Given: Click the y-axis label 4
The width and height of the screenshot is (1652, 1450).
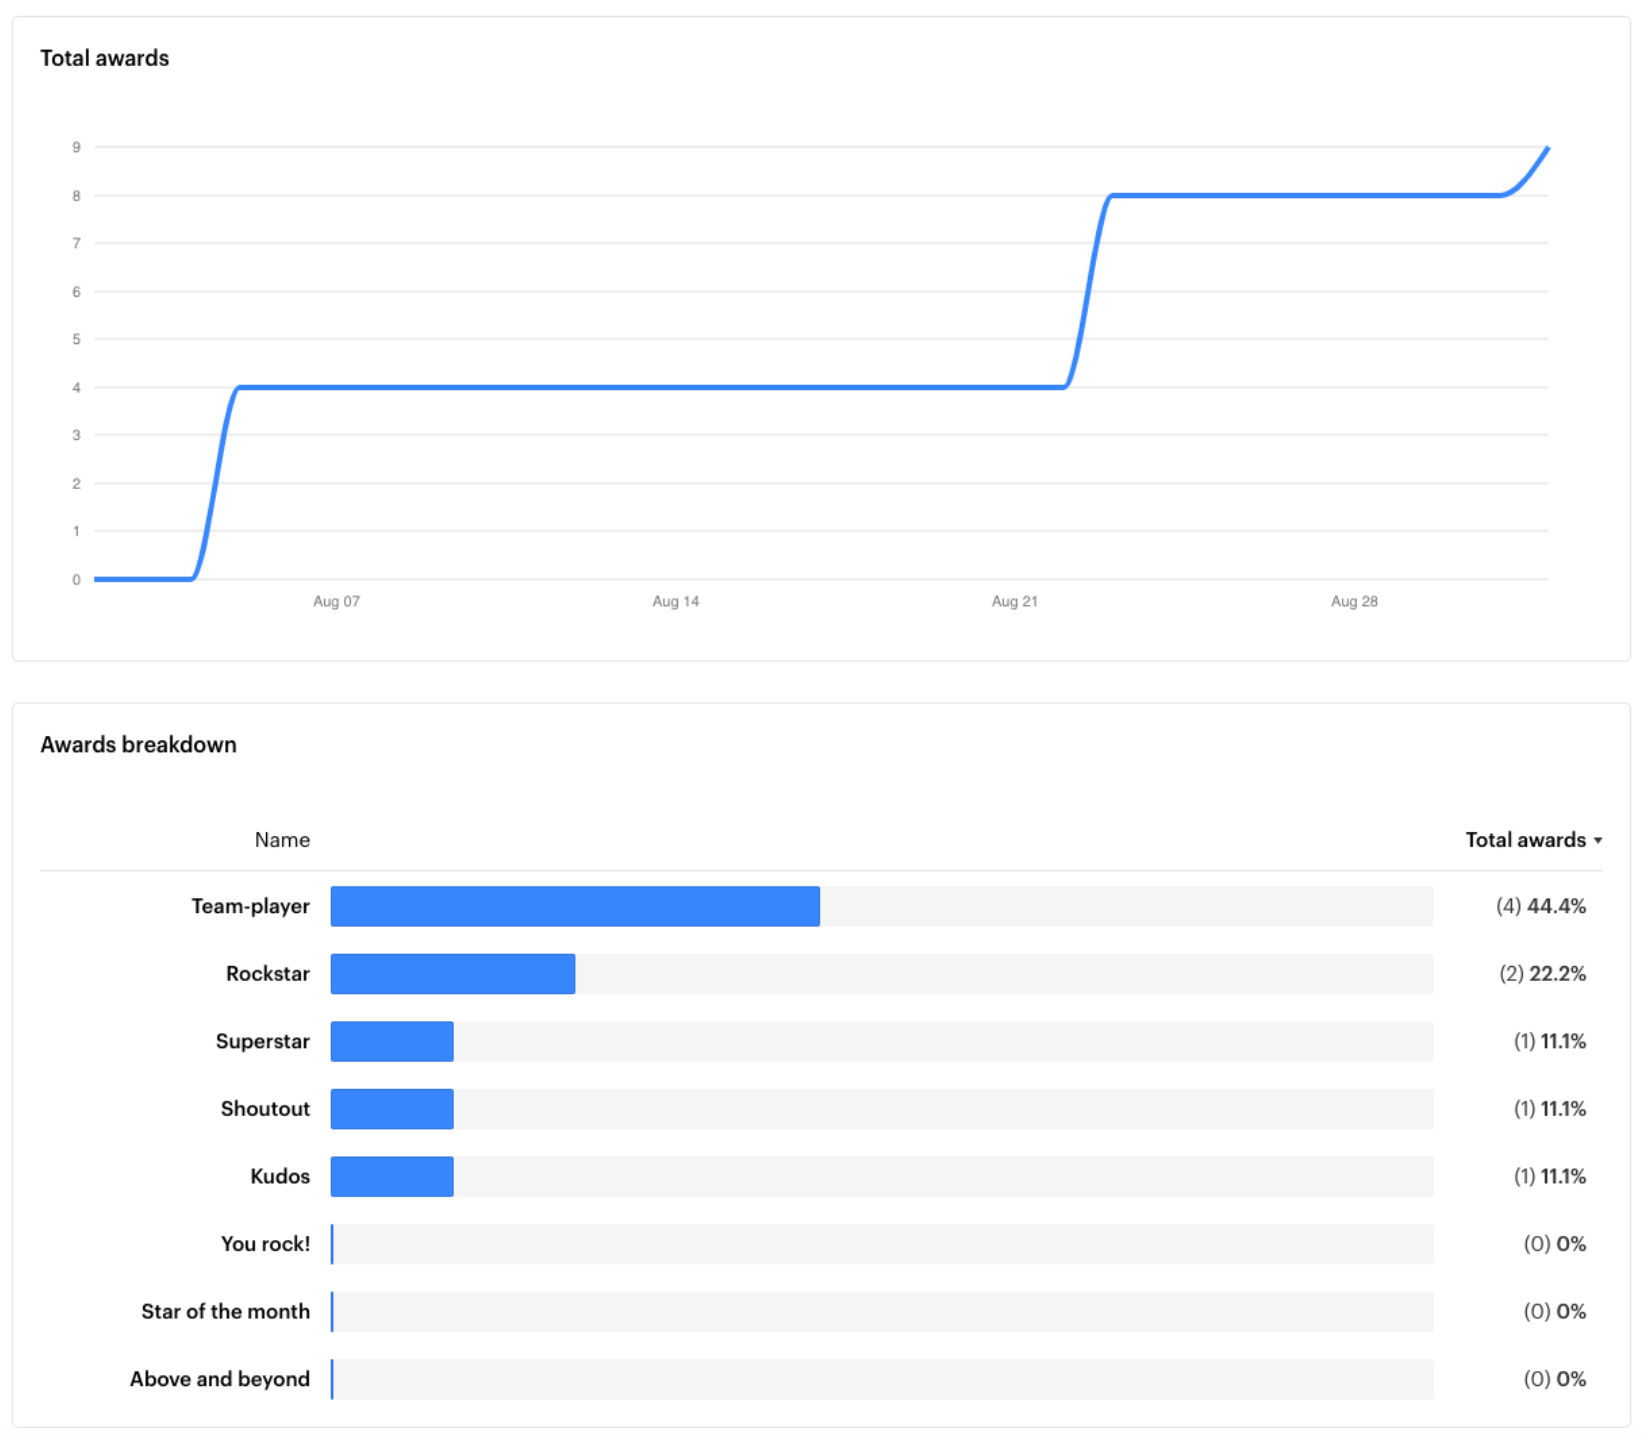Looking at the screenshot, I should click(76, 387).
